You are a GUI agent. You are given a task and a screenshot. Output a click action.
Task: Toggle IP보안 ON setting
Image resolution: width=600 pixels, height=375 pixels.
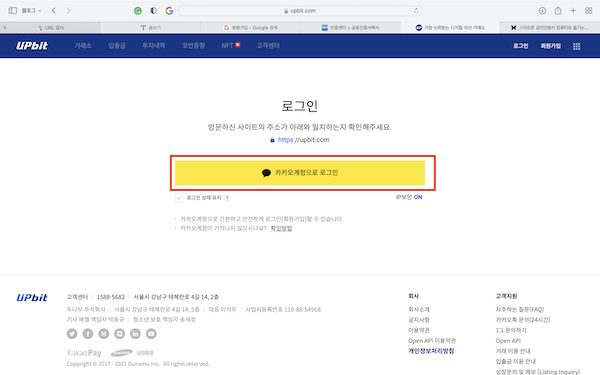pyautogui.click(x=409, y=197)
